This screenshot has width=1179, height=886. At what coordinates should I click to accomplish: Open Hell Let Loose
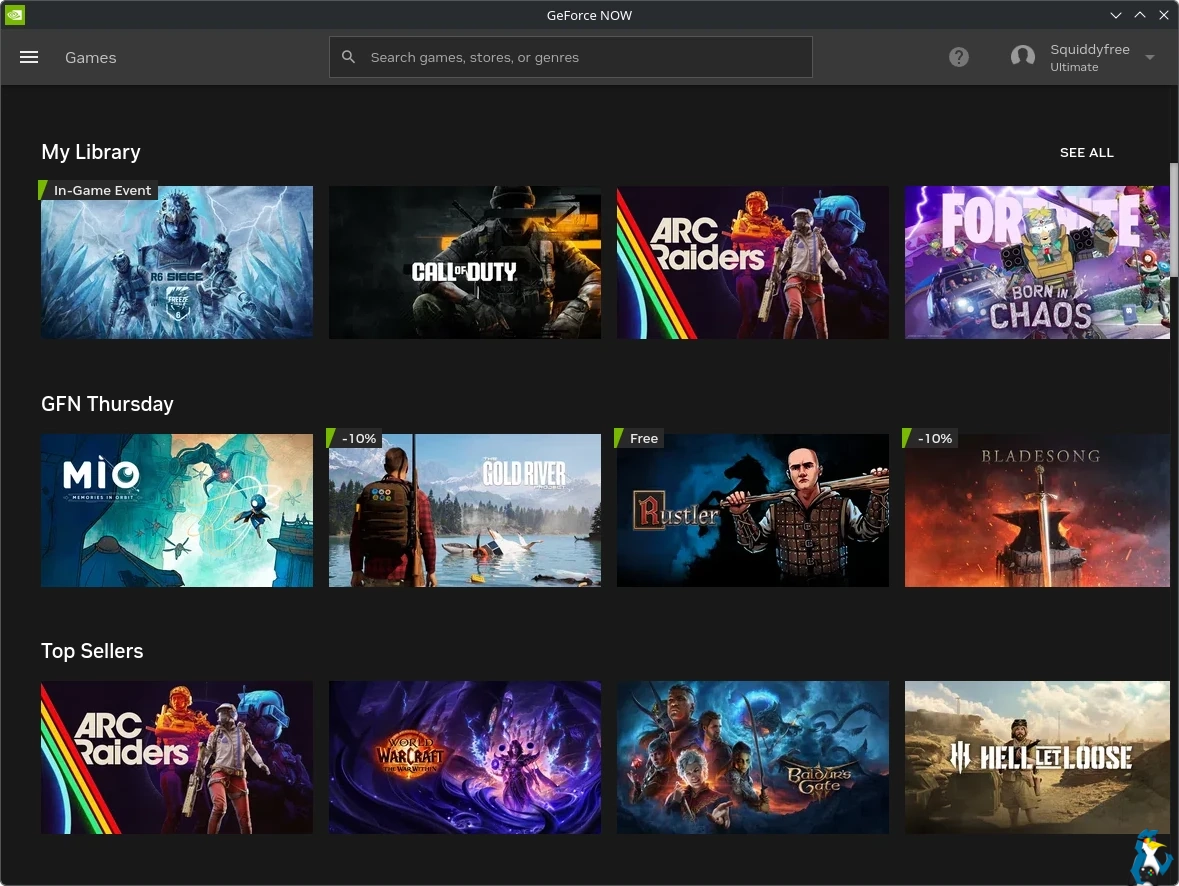tap(1037, 757)
